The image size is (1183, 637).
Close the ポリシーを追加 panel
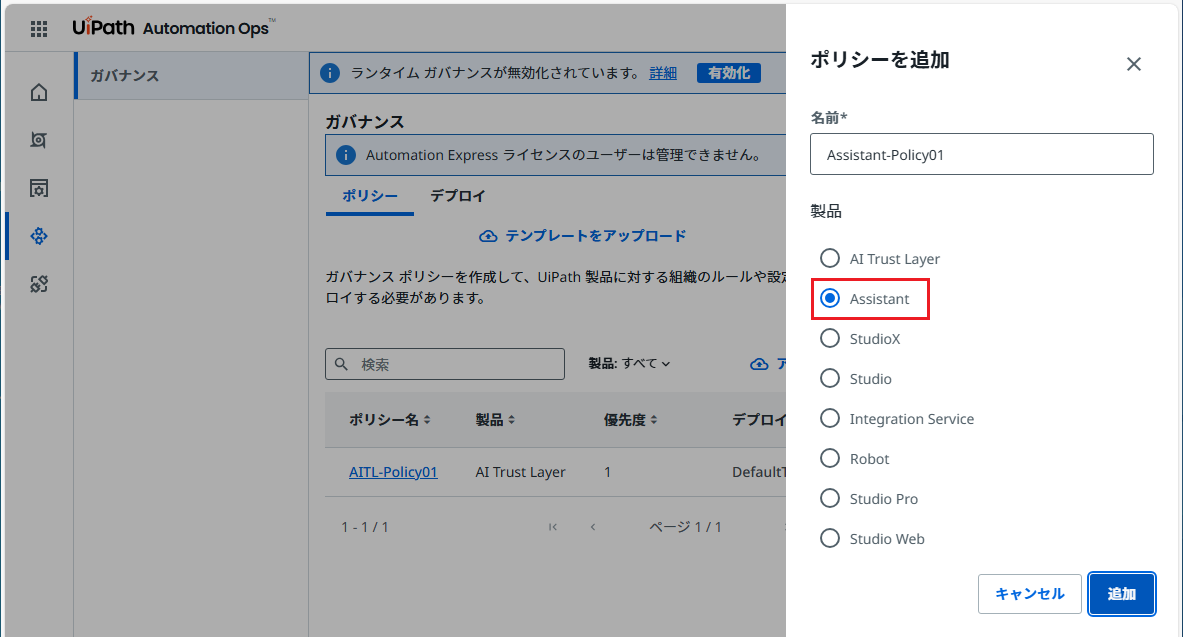tap(1133, 64)
